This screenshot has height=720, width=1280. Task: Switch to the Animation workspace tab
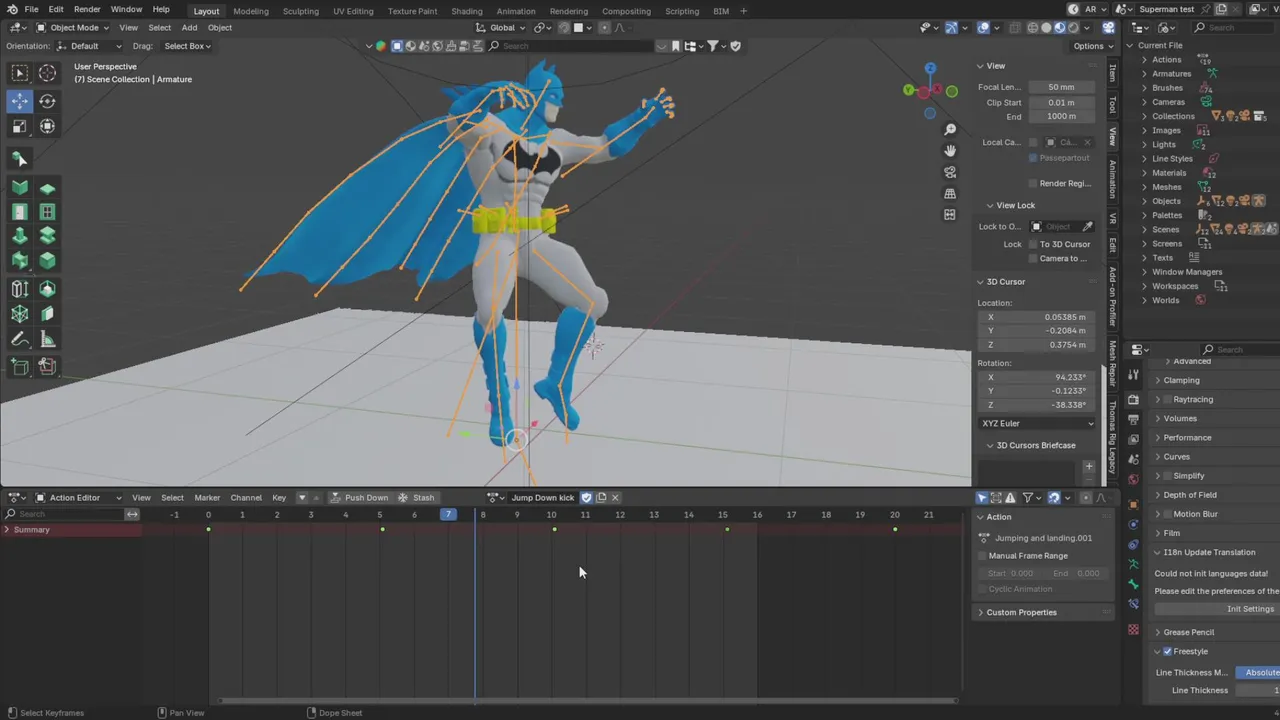point(516,11)
